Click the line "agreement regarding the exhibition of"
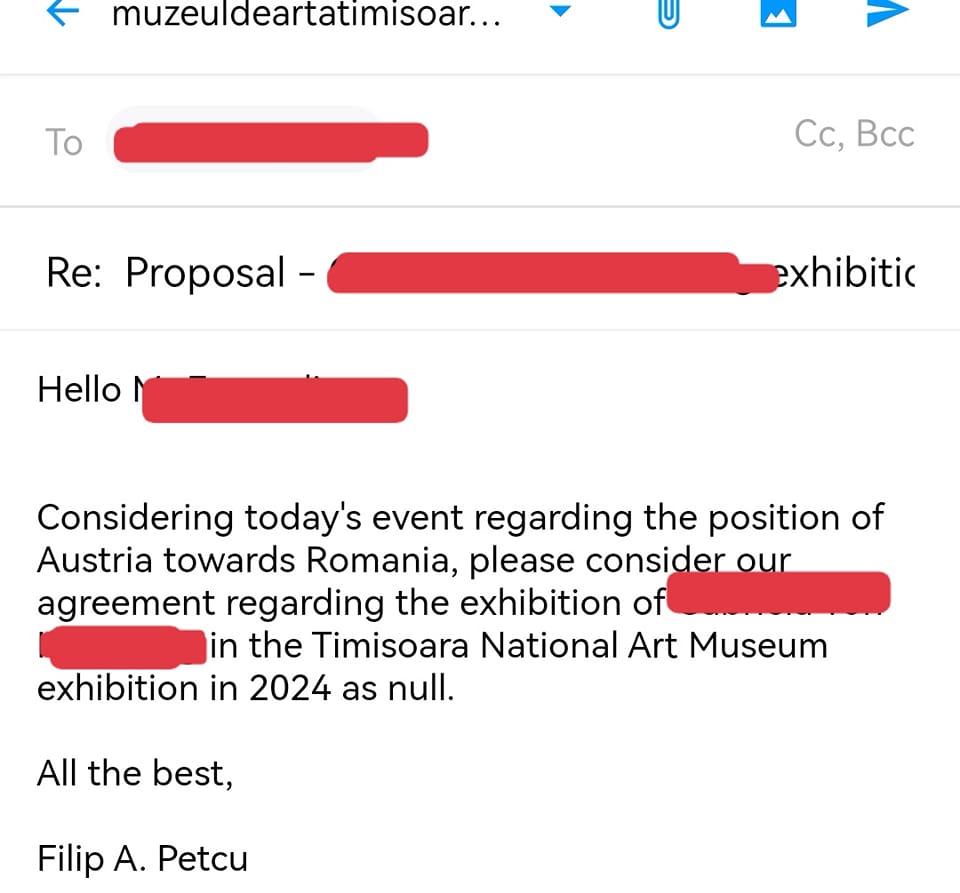The image size is (960, 893). click(x=350, y=604)
